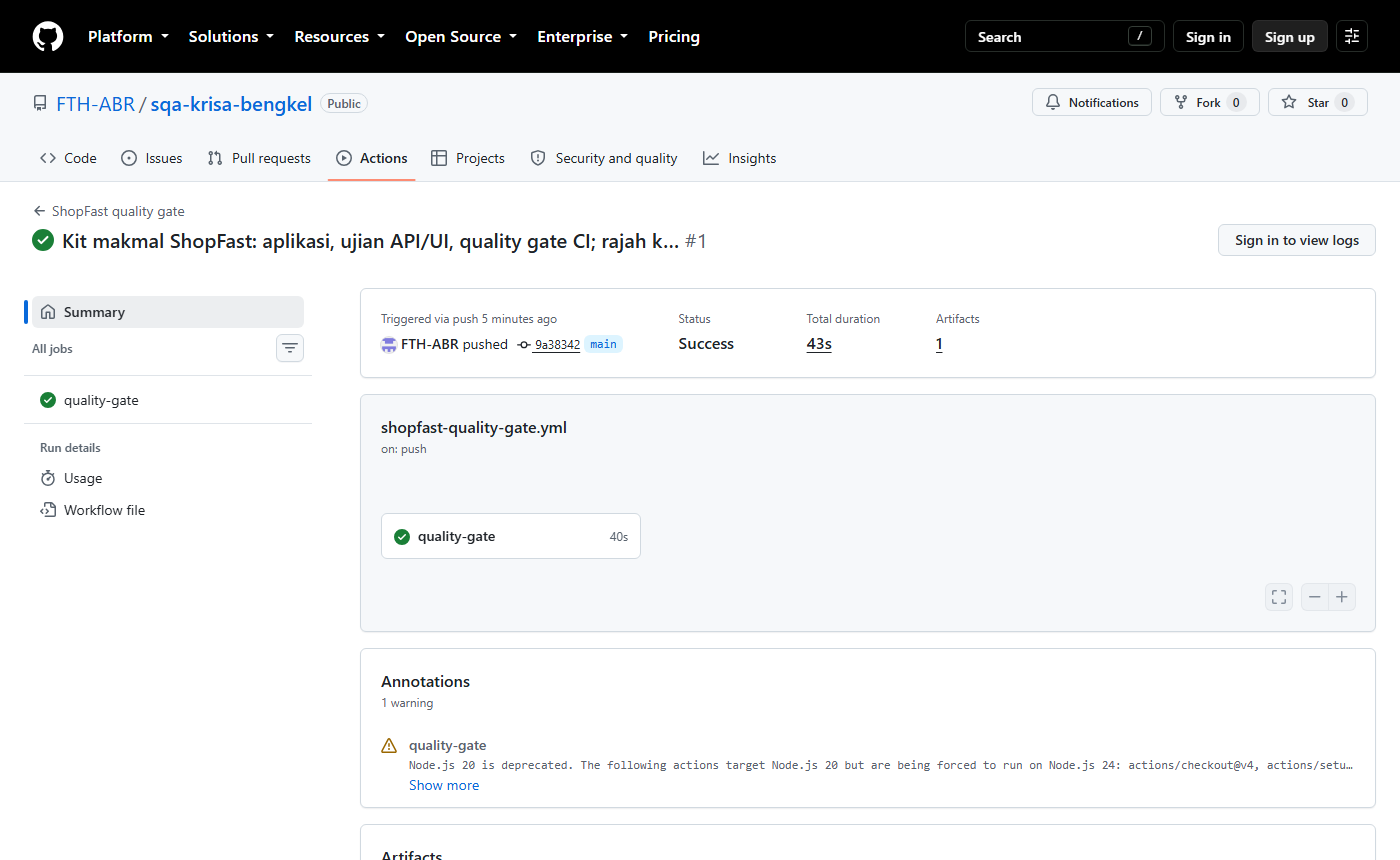The width and height of the screenshot is (1400, 860).
Task: Click the 43s total duration link
Action: coord(819,344)
